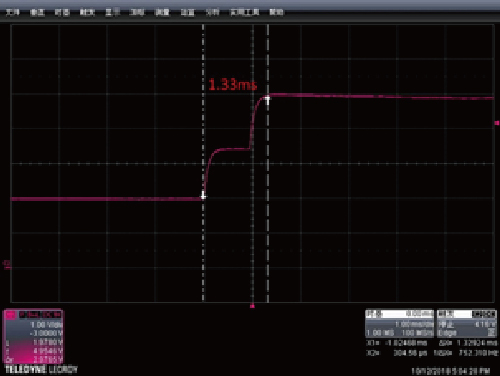The width and height of the screenshot is (500, 376).
Task: Open the C1 channel descriptor box
Action: point(33,337)
